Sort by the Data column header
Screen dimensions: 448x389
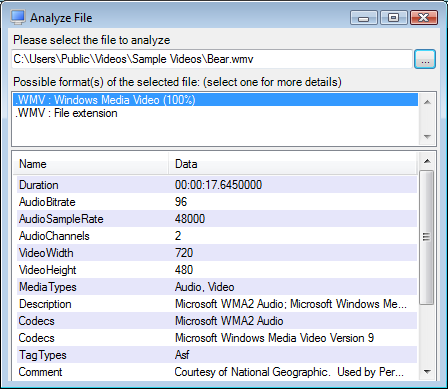coord(293,164)
